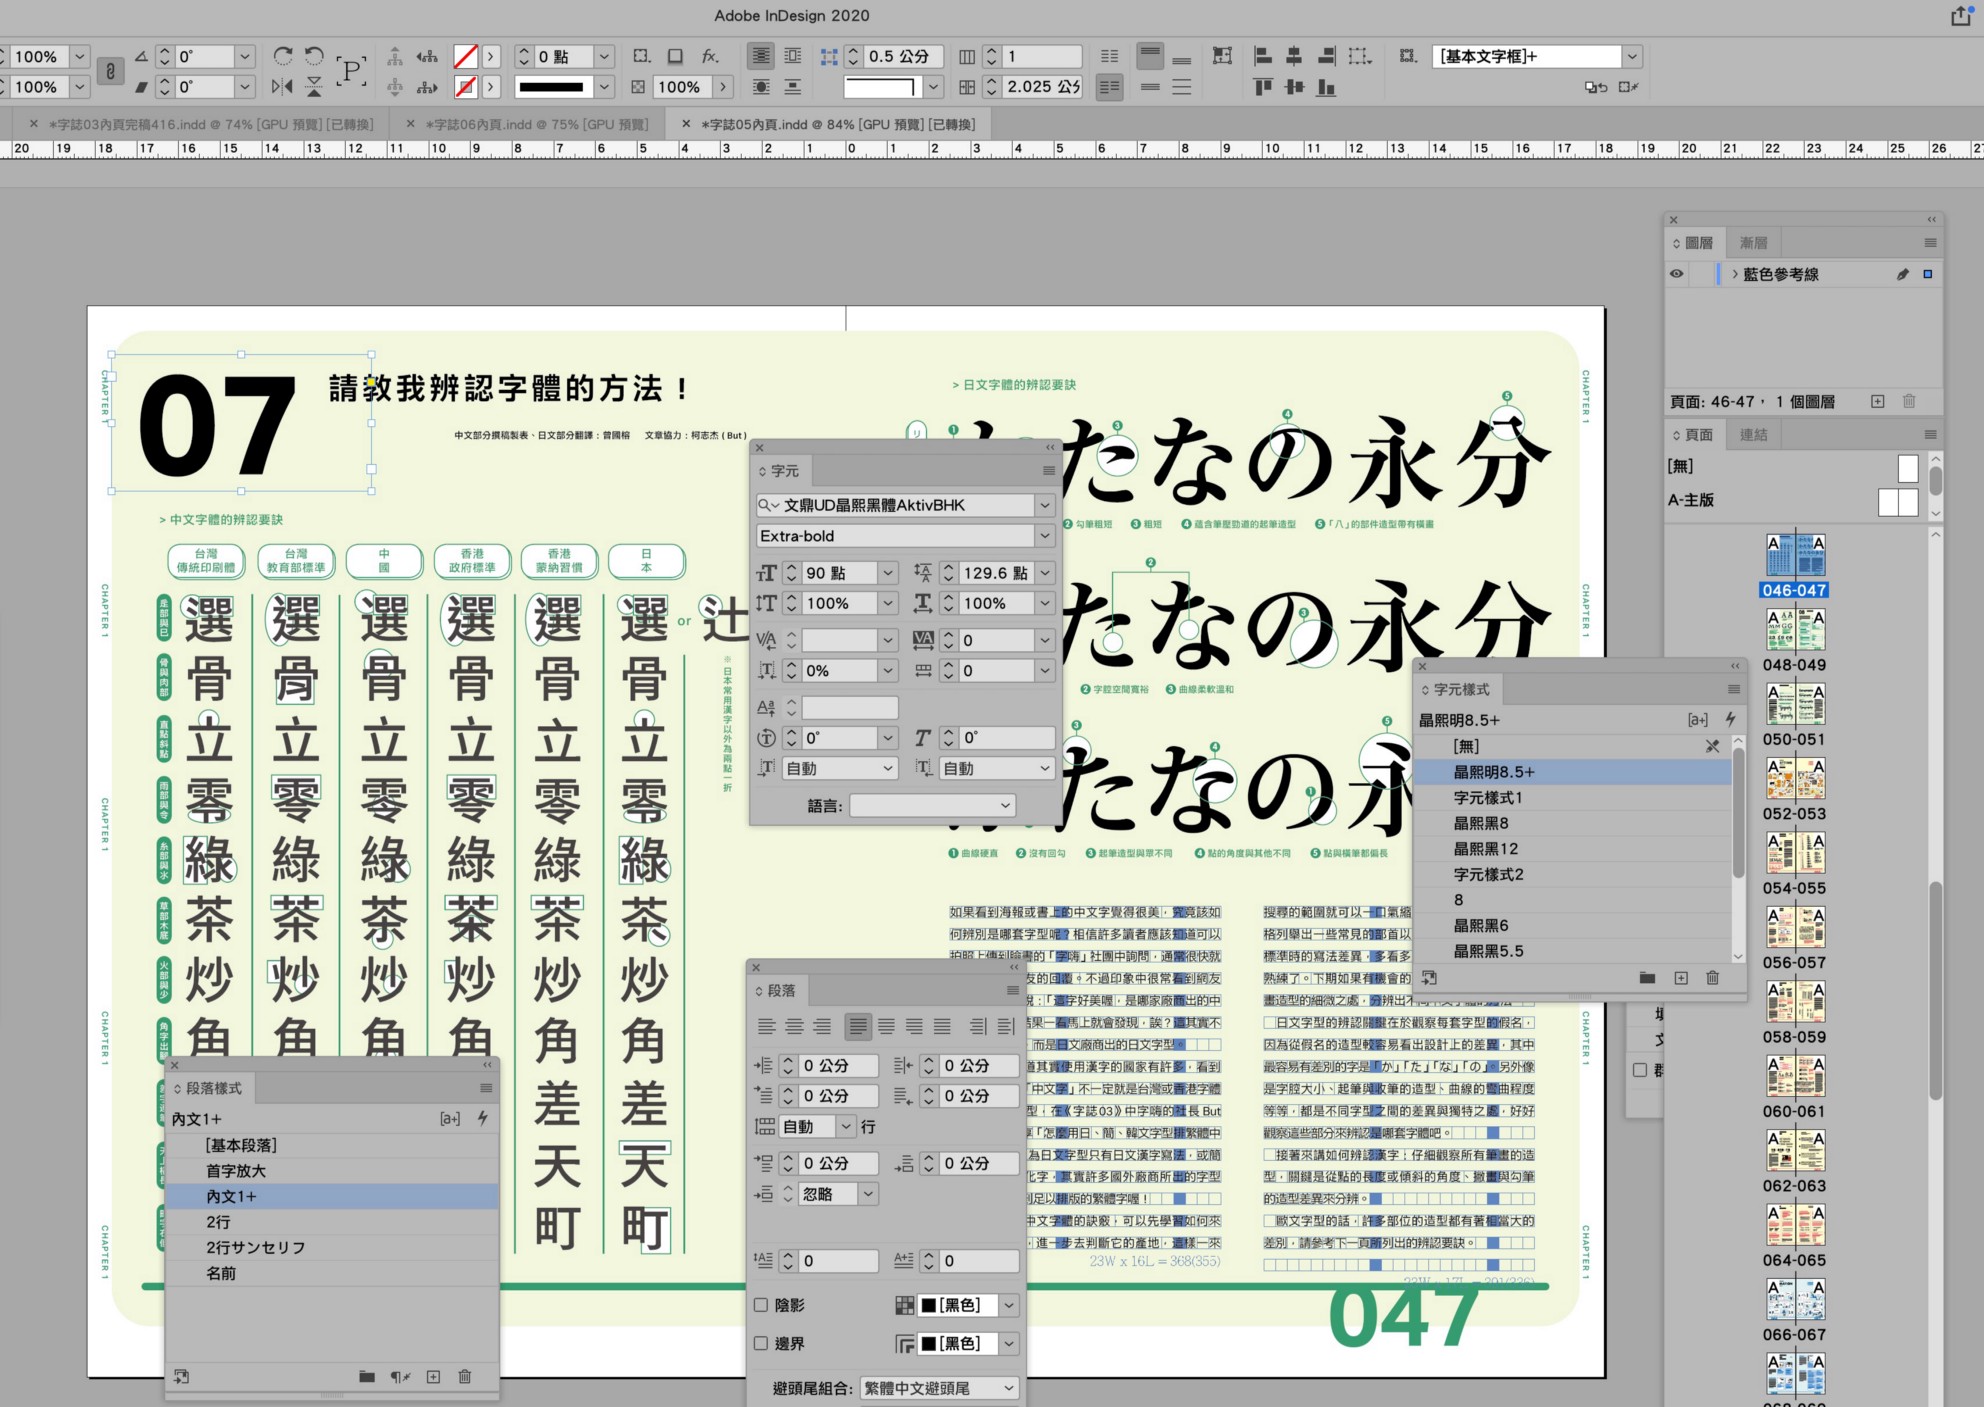Click the drop shadow icon in toolbar

pyautogui.click(x=676, y=56)
